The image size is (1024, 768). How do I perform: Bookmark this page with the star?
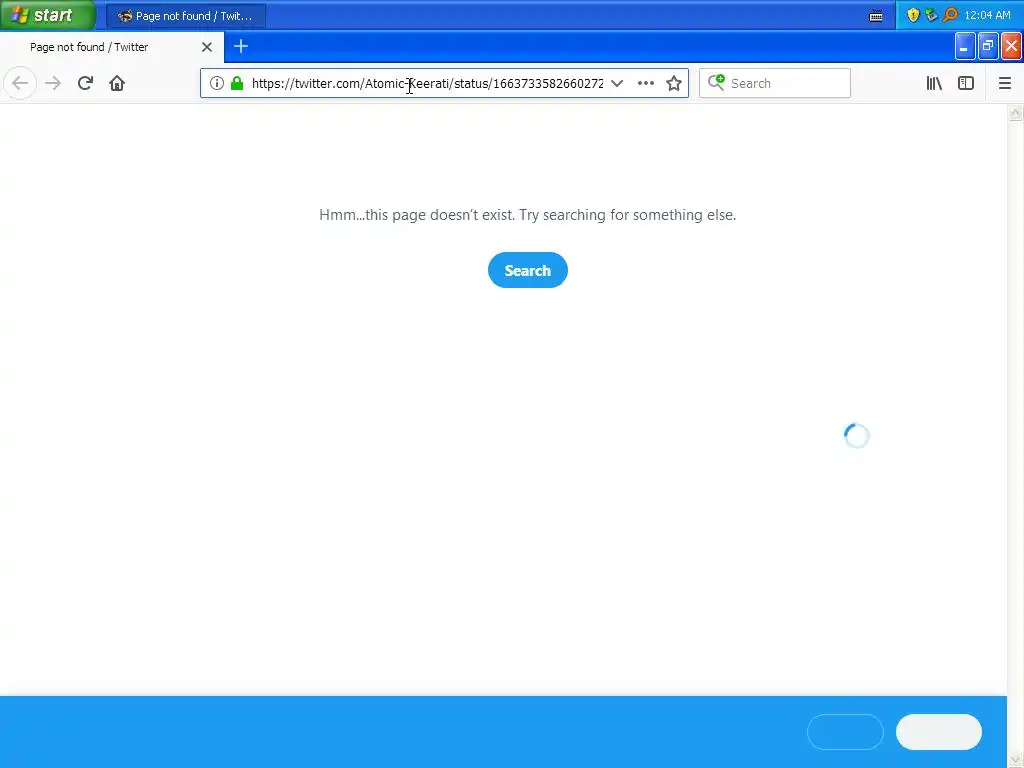pyautogui.click(x=674, y=83)
